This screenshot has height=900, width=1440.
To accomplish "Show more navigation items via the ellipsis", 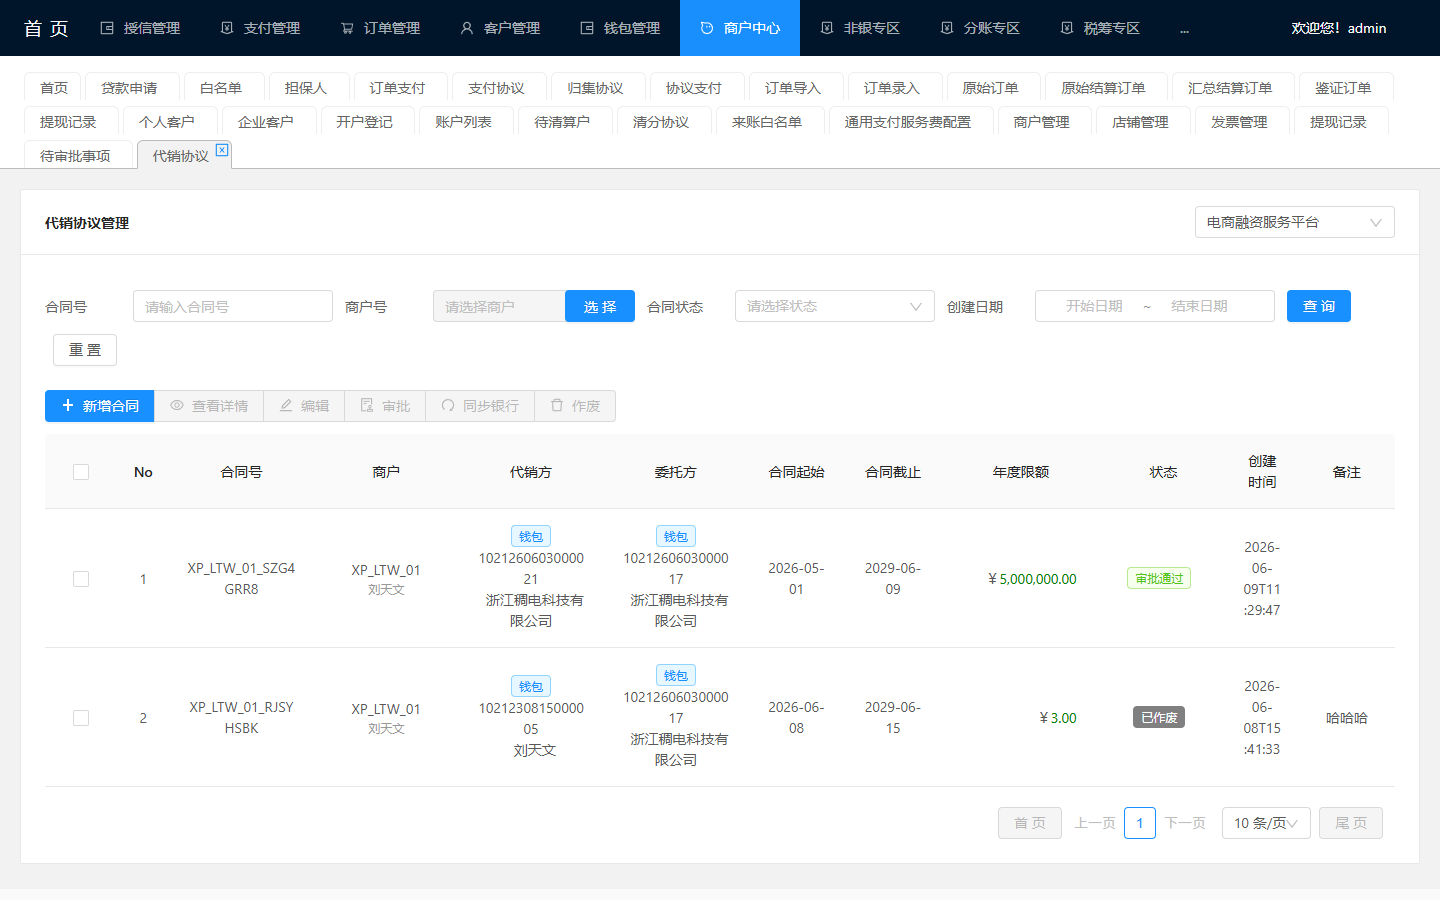I will [1184, 29].
